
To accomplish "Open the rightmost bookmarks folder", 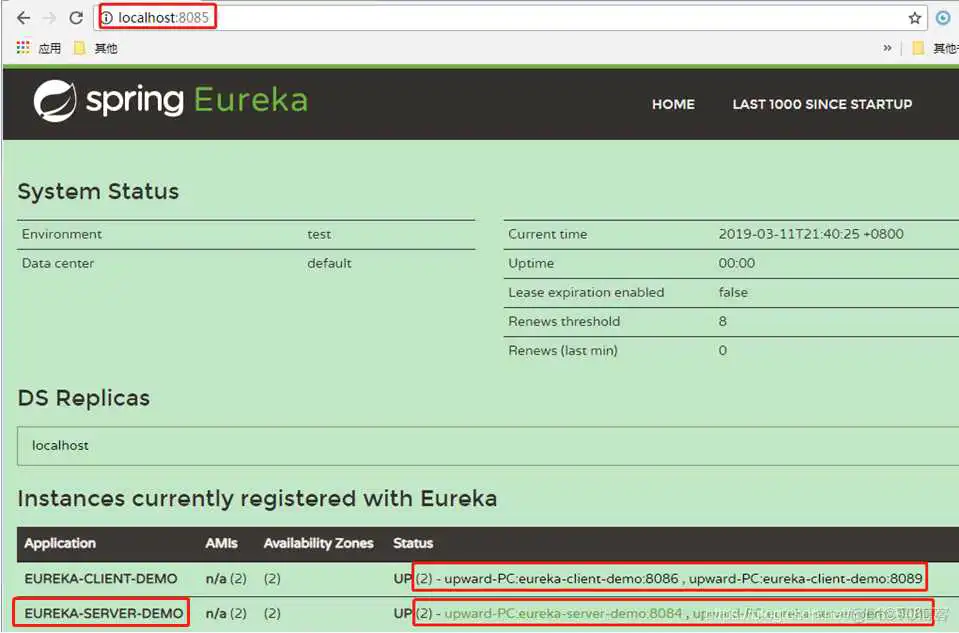I will (x=935, y=48).
